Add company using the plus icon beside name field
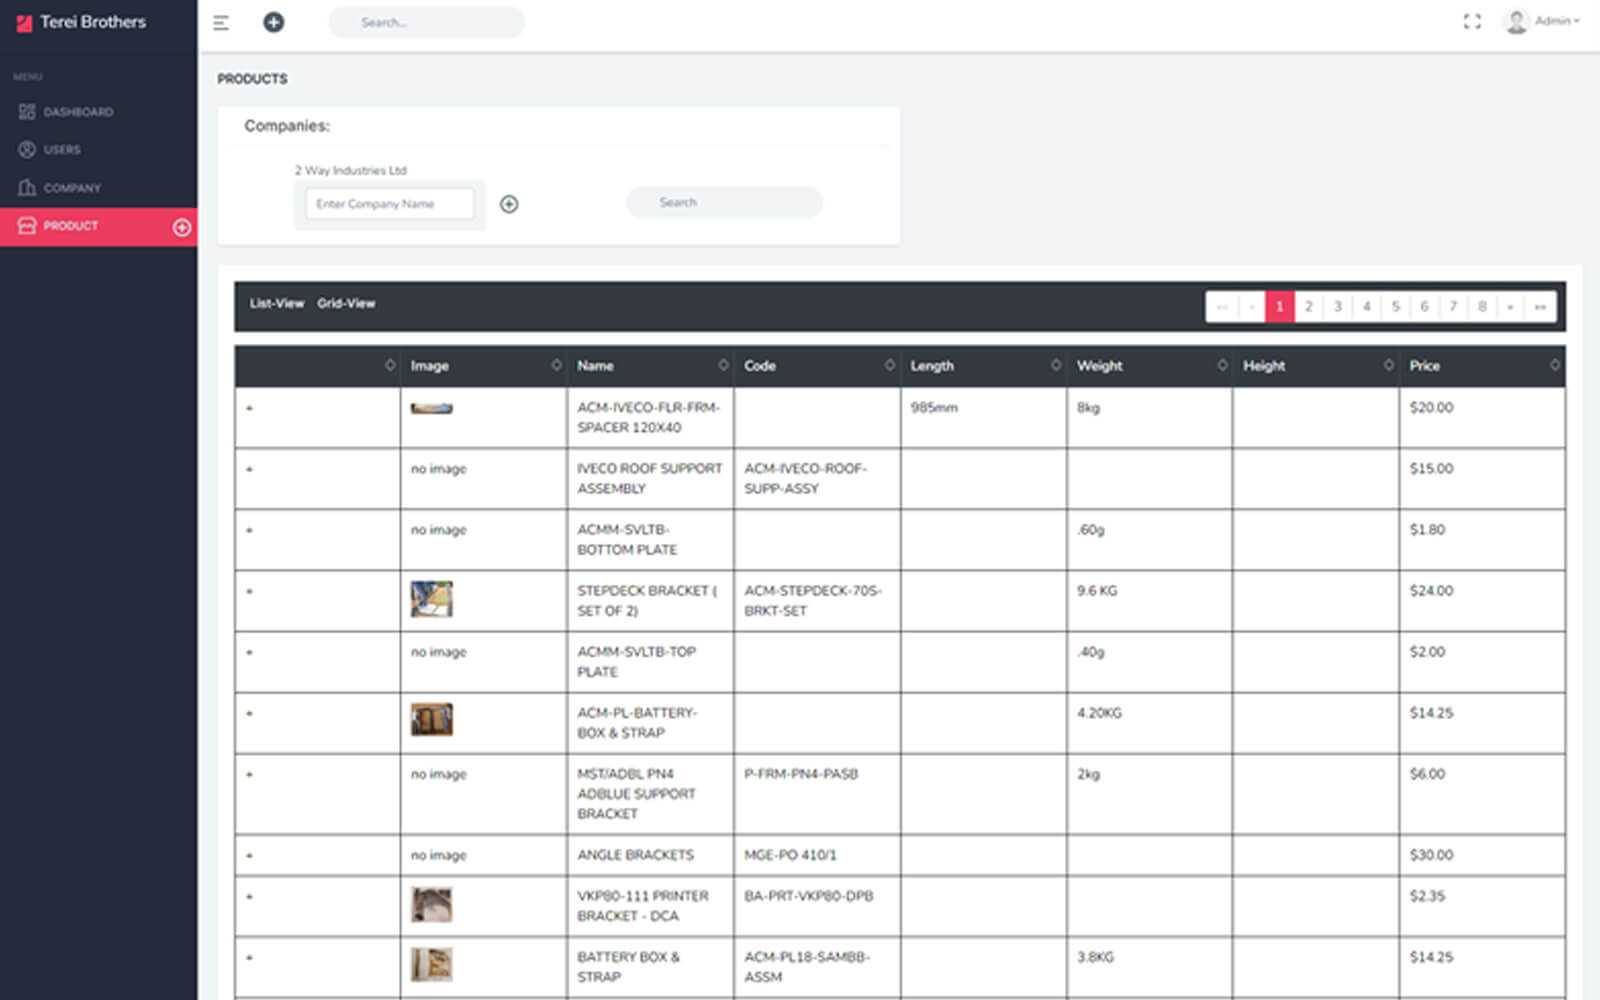1600x1000 pixels. [509, 204]
